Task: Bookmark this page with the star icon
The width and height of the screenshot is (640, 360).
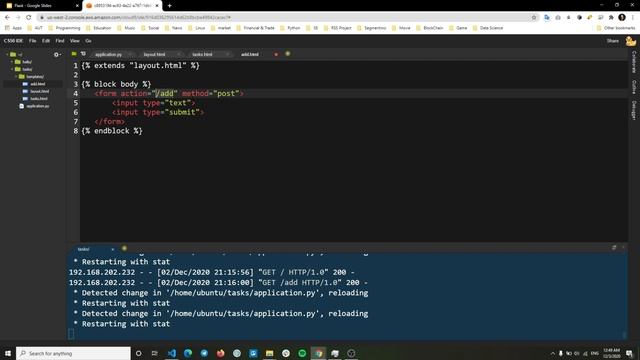Action: [534, 18]
